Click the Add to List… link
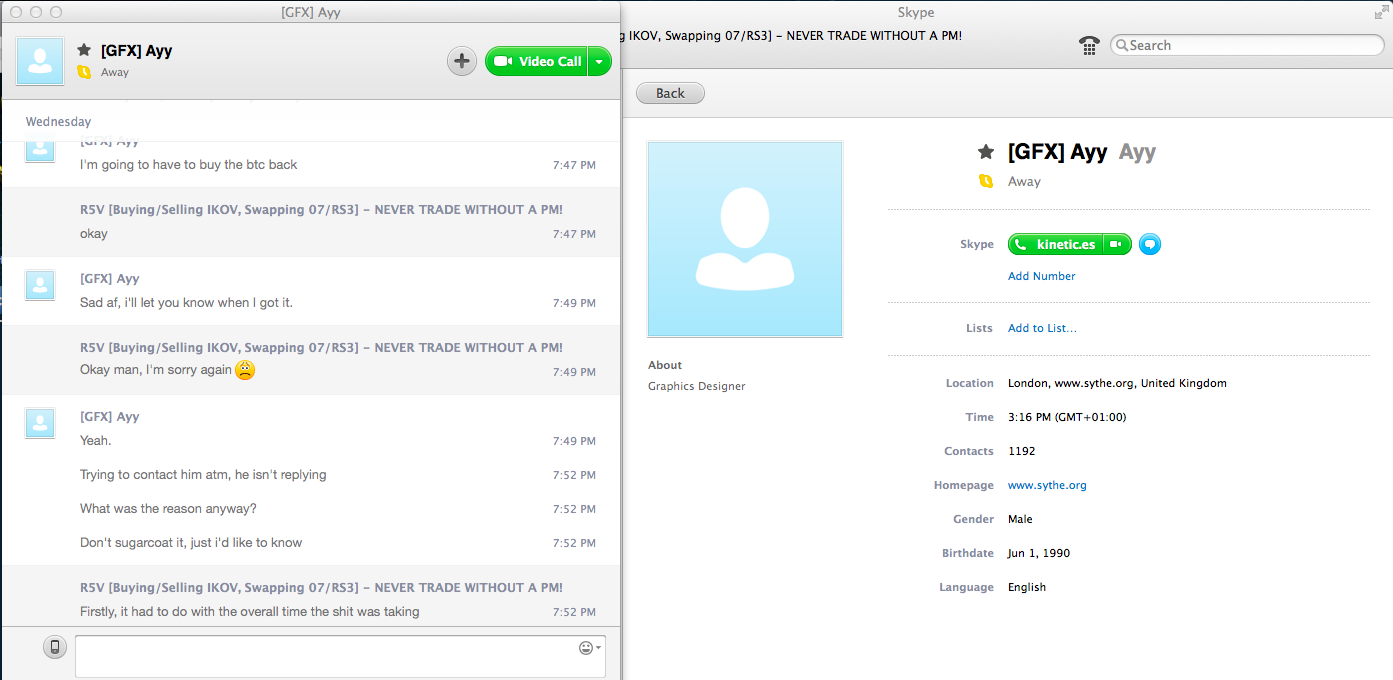The image size is (1393, 680). (x=1042, y=328)
